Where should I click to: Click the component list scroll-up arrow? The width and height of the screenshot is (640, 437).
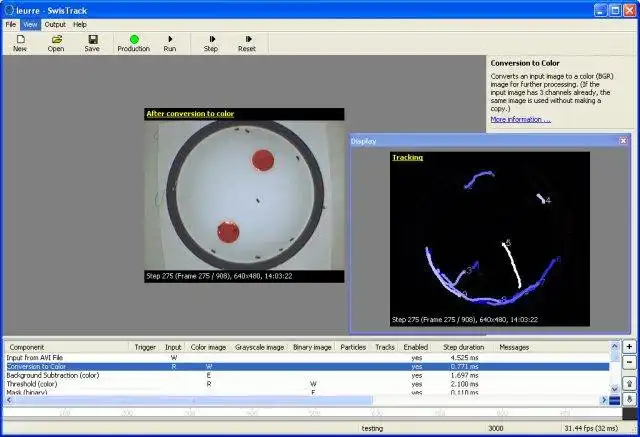(615, 346)
